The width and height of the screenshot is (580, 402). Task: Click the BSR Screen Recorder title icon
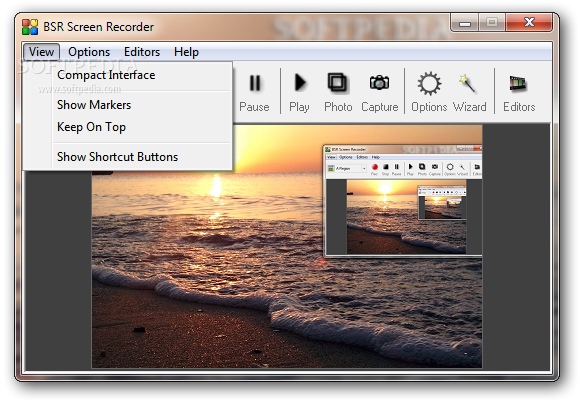tap(30, 27)
